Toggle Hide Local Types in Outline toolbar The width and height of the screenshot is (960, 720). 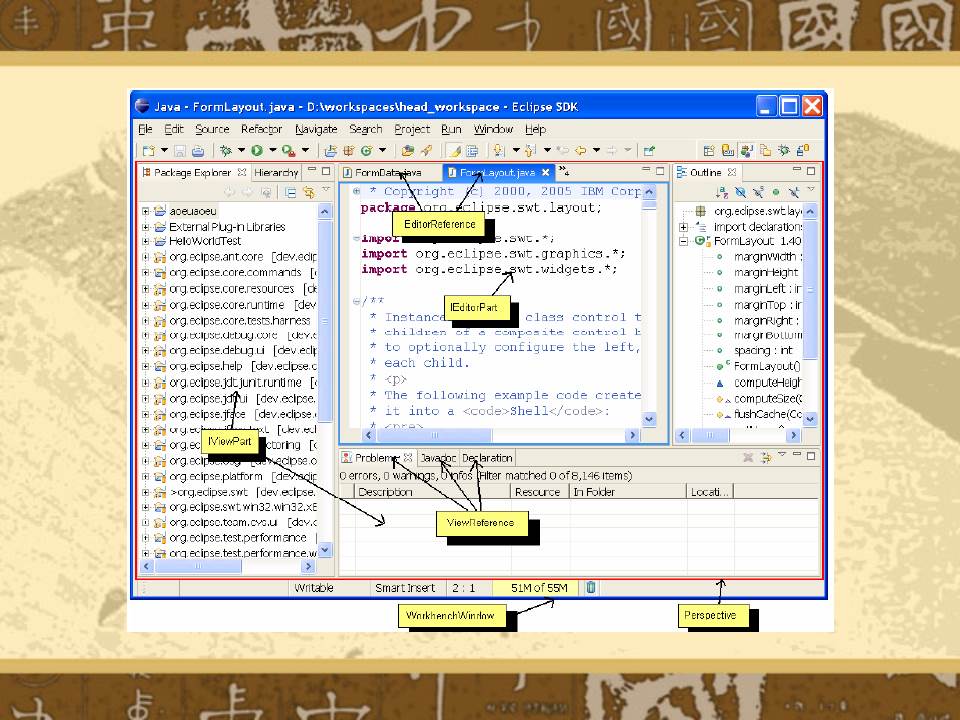pyautogui.click(x=794, y=192)
